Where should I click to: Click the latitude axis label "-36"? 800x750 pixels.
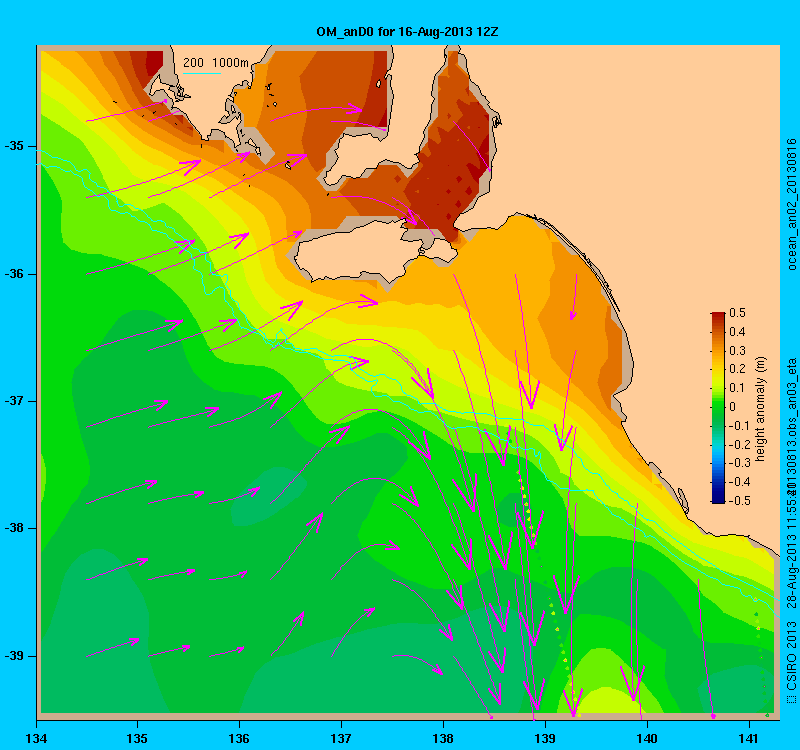[14, 274]
